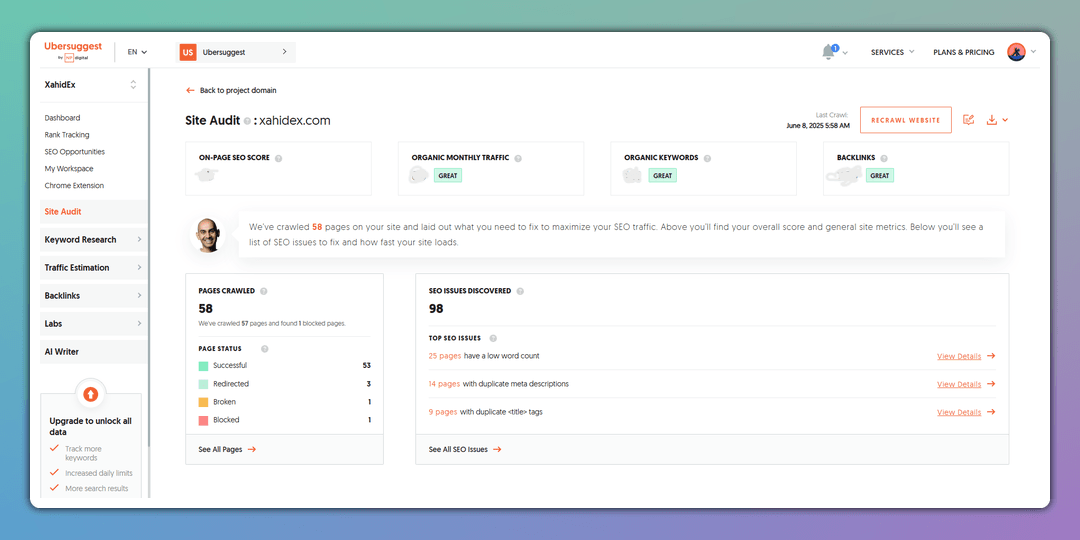Image resolution: width=1080 pixels, height=540 pixels.
Task: Click the Broken orange status swatch
Action: 203,402
